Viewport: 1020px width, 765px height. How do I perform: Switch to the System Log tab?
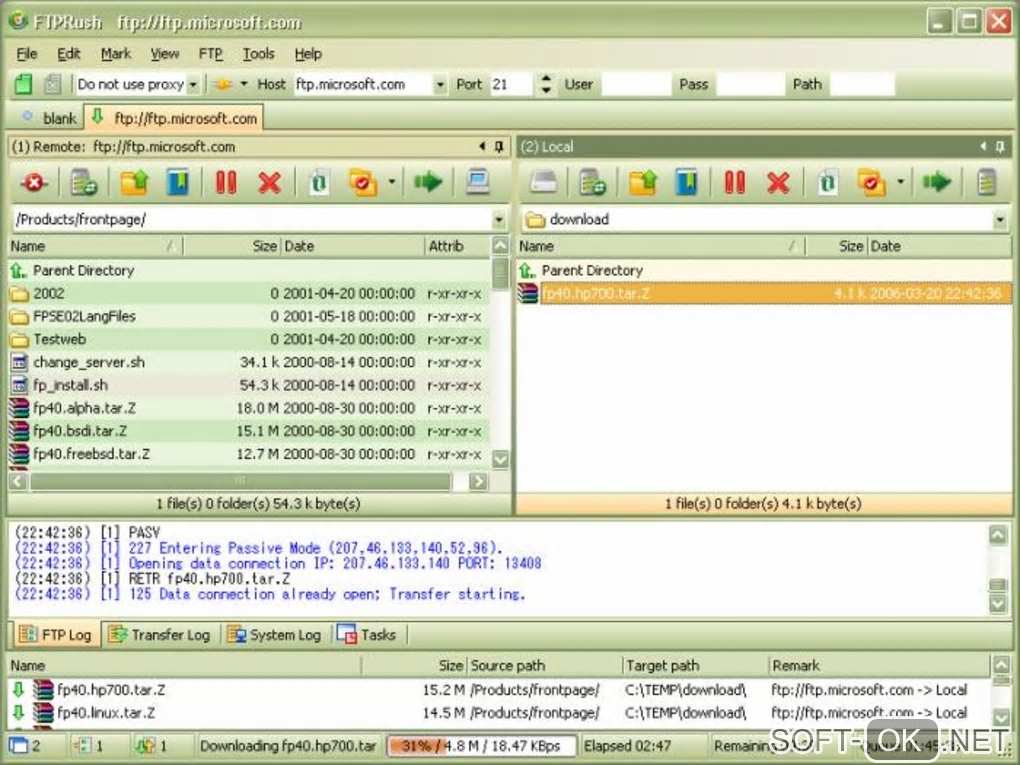point(275,634)
